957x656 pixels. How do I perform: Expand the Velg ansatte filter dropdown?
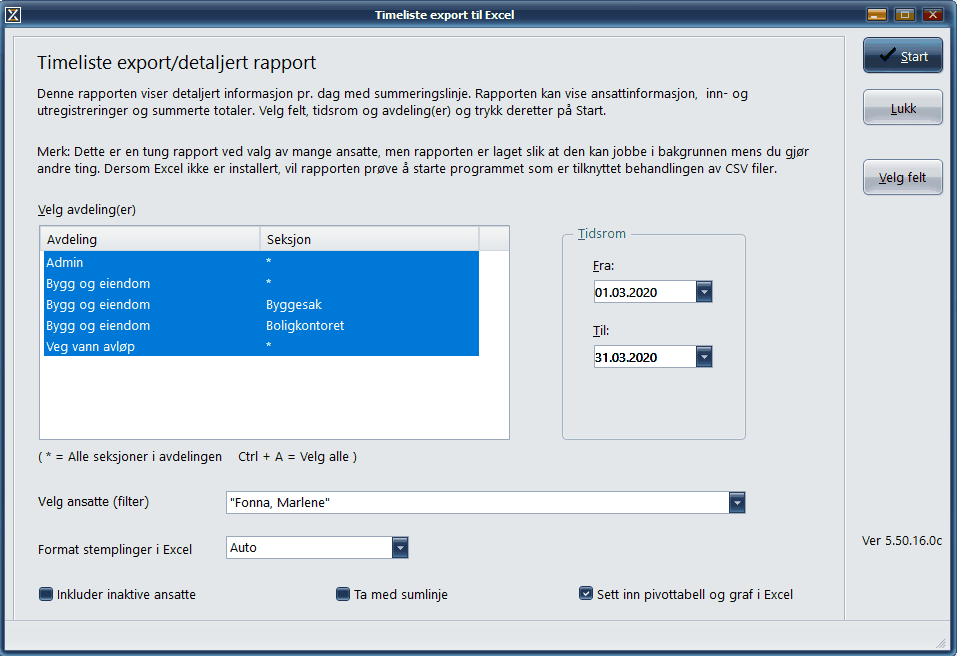(x=737, y=503)
